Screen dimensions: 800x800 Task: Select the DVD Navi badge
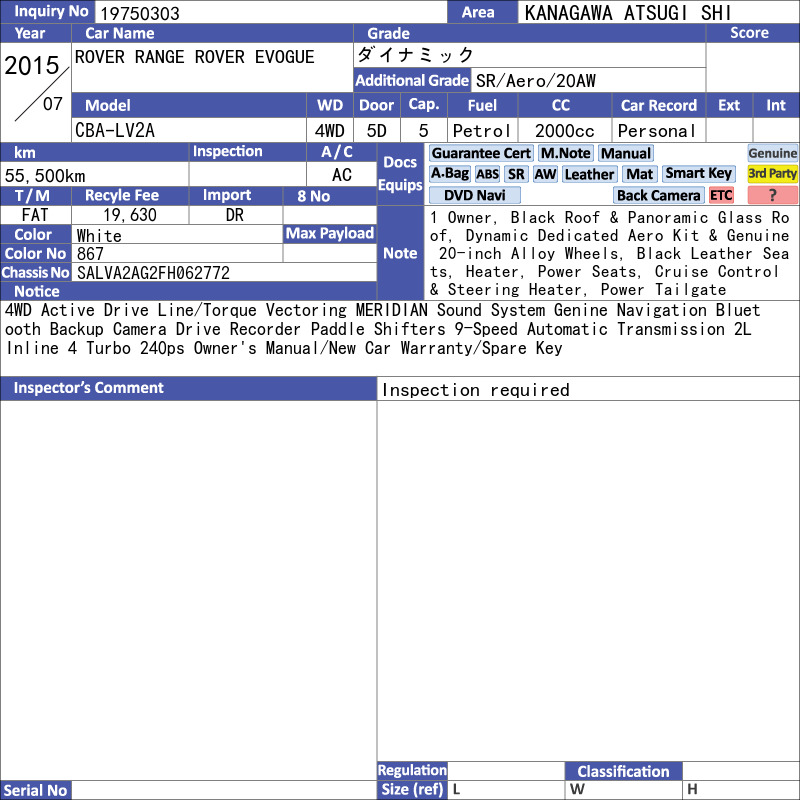pos(474,195)
